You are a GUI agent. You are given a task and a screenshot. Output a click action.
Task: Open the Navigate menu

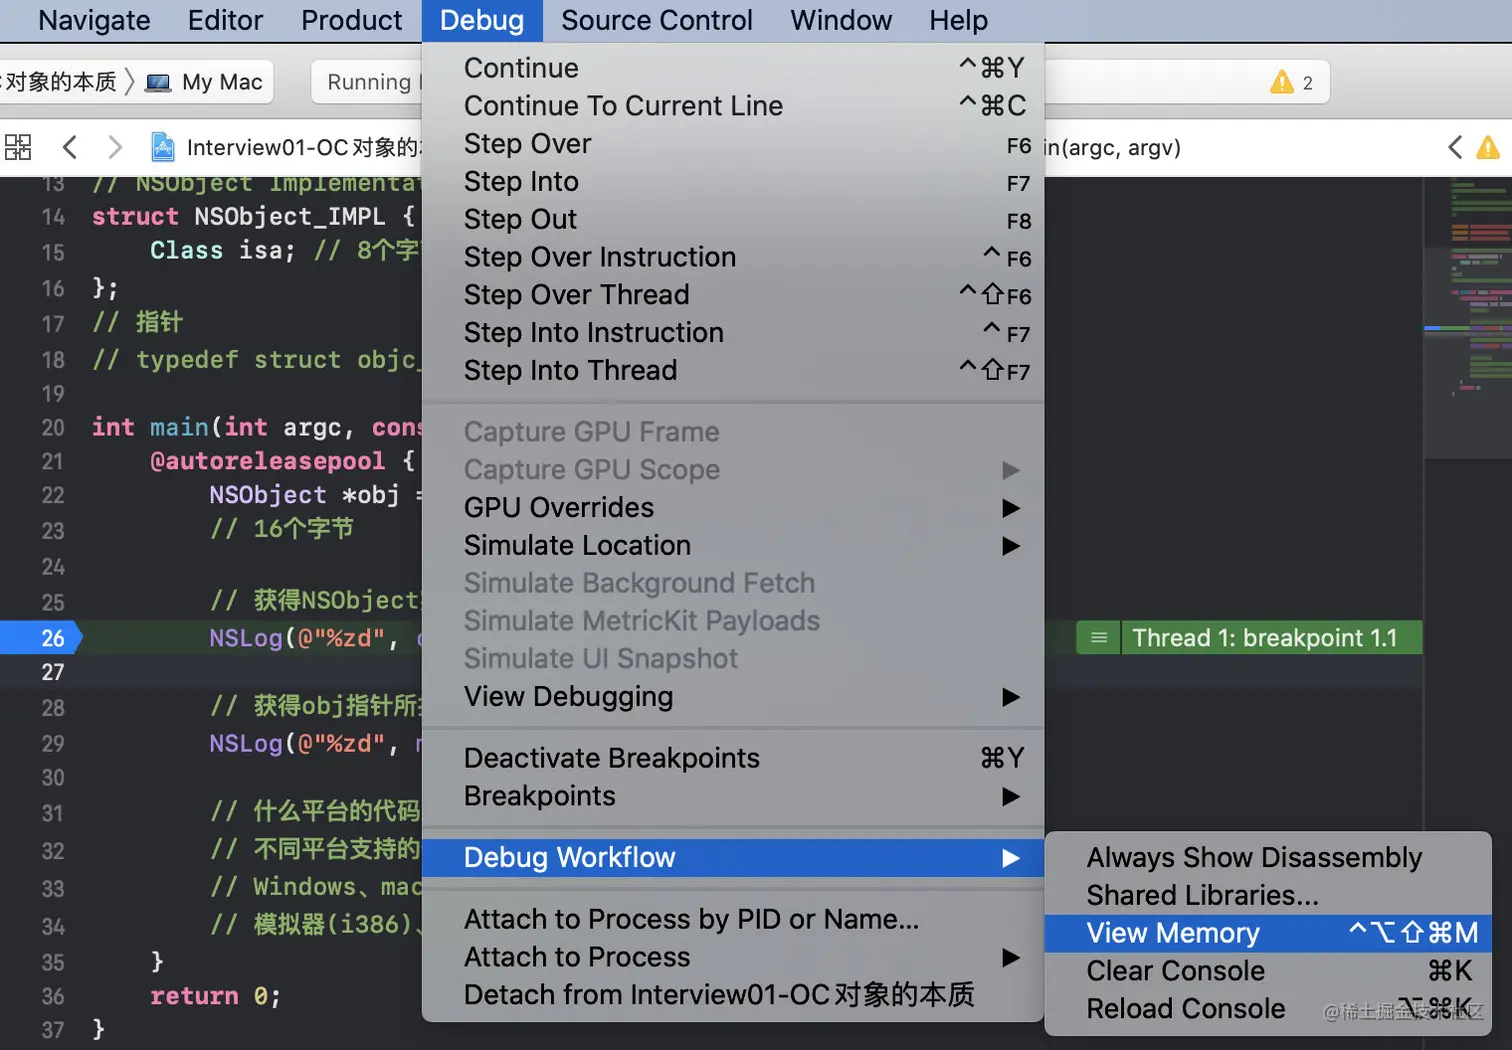94,20
